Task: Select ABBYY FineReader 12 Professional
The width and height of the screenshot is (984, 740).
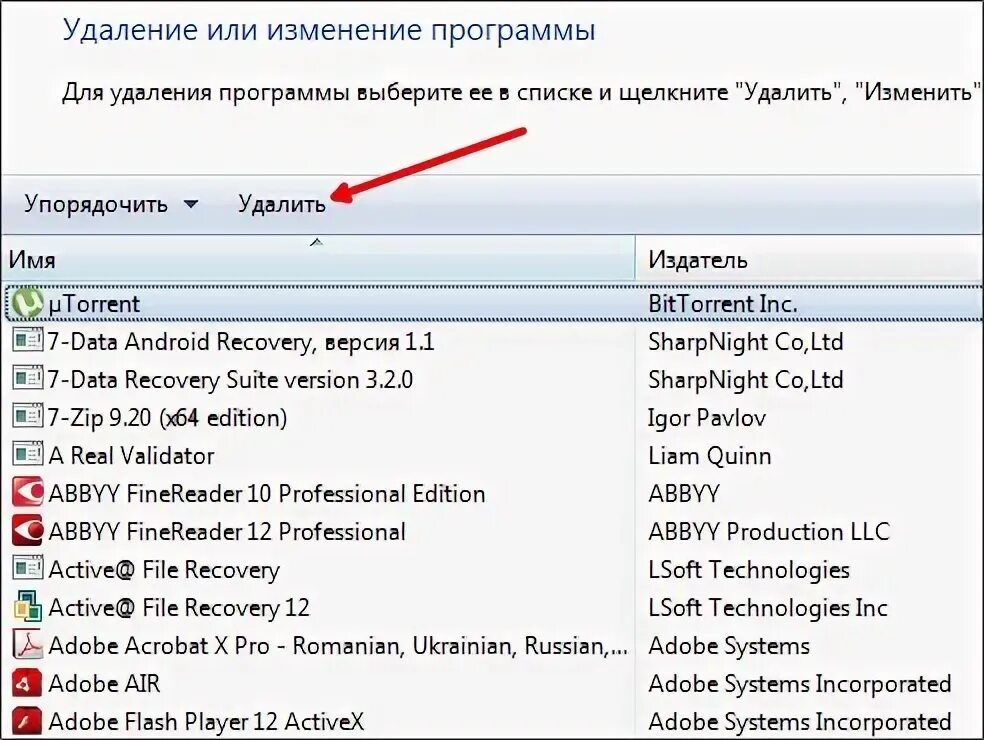Action: click(227, 532)
